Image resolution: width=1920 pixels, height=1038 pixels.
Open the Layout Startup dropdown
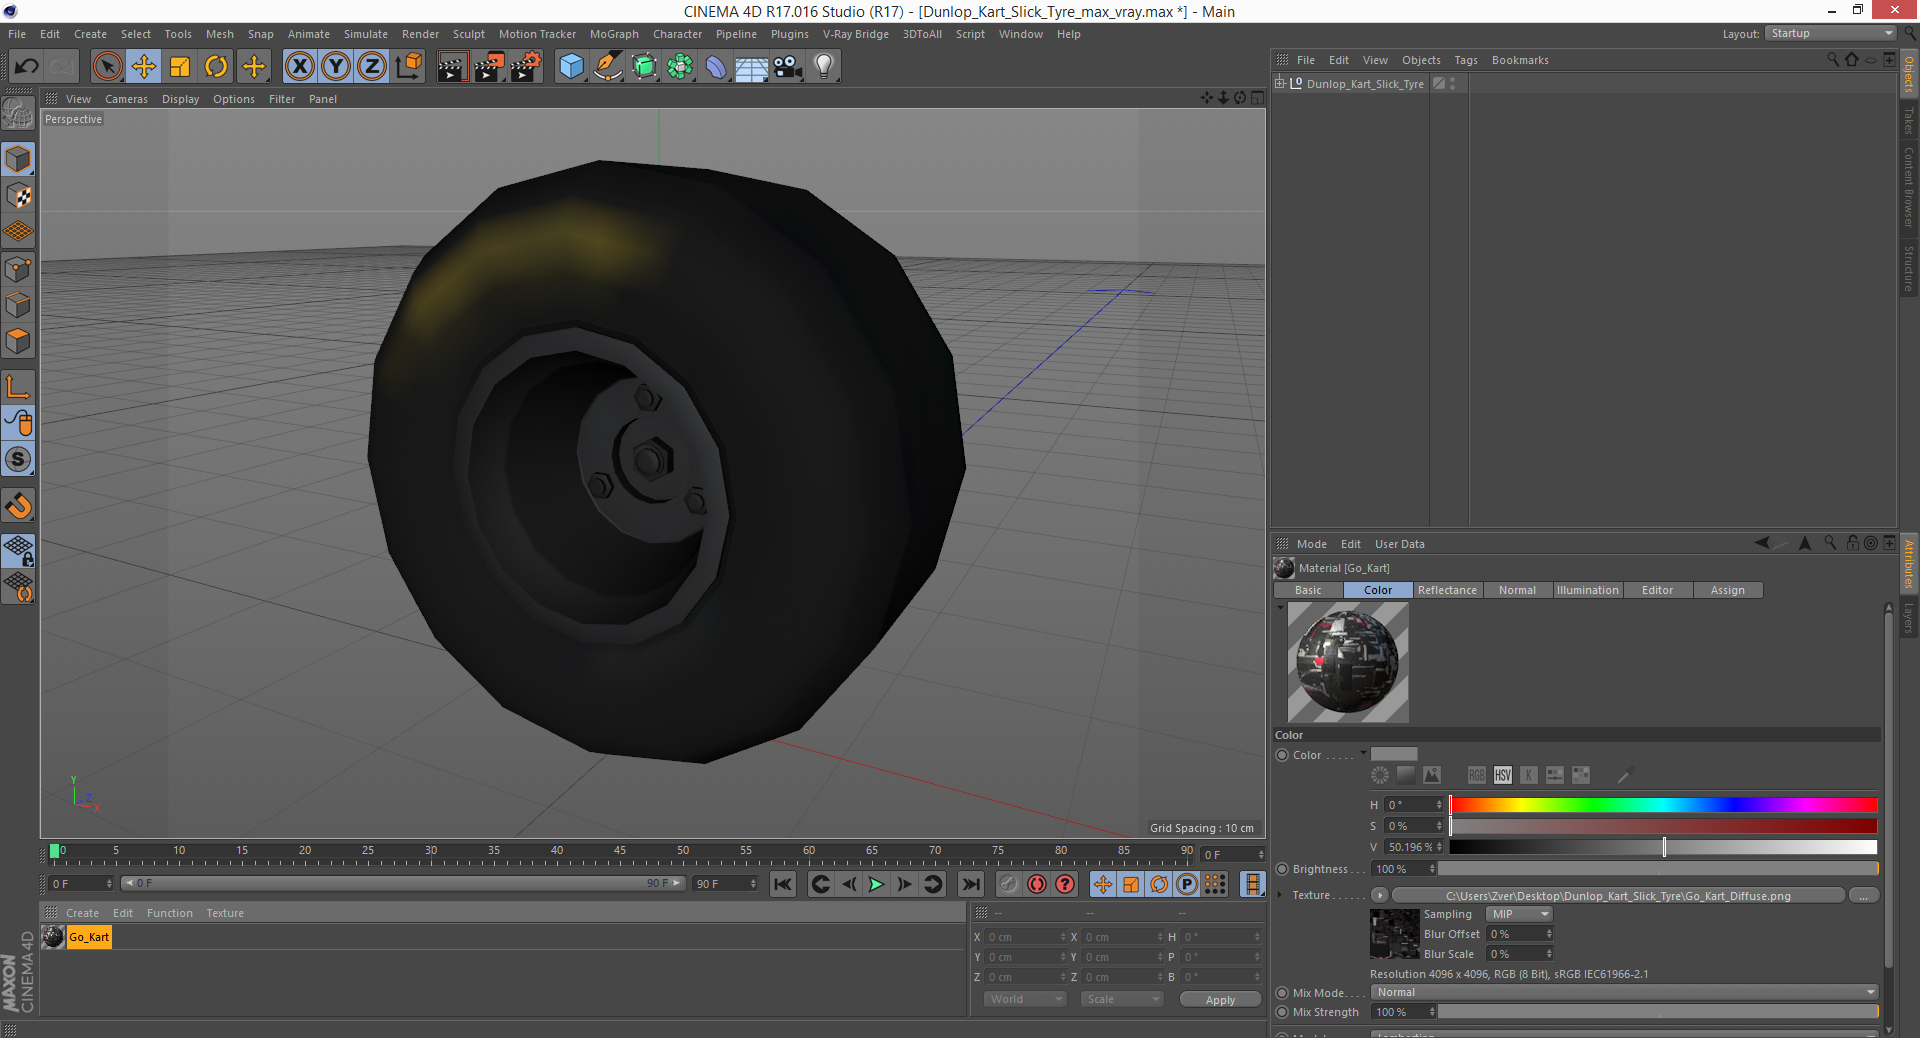[x=1830, y=33]
